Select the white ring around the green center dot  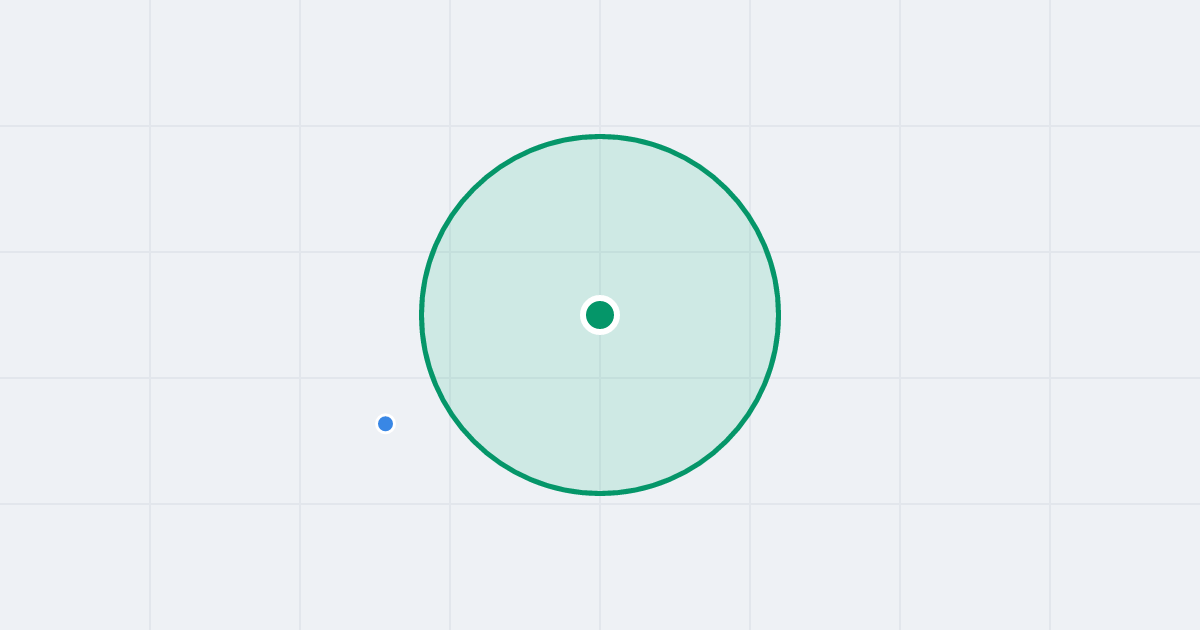[600, 298]
